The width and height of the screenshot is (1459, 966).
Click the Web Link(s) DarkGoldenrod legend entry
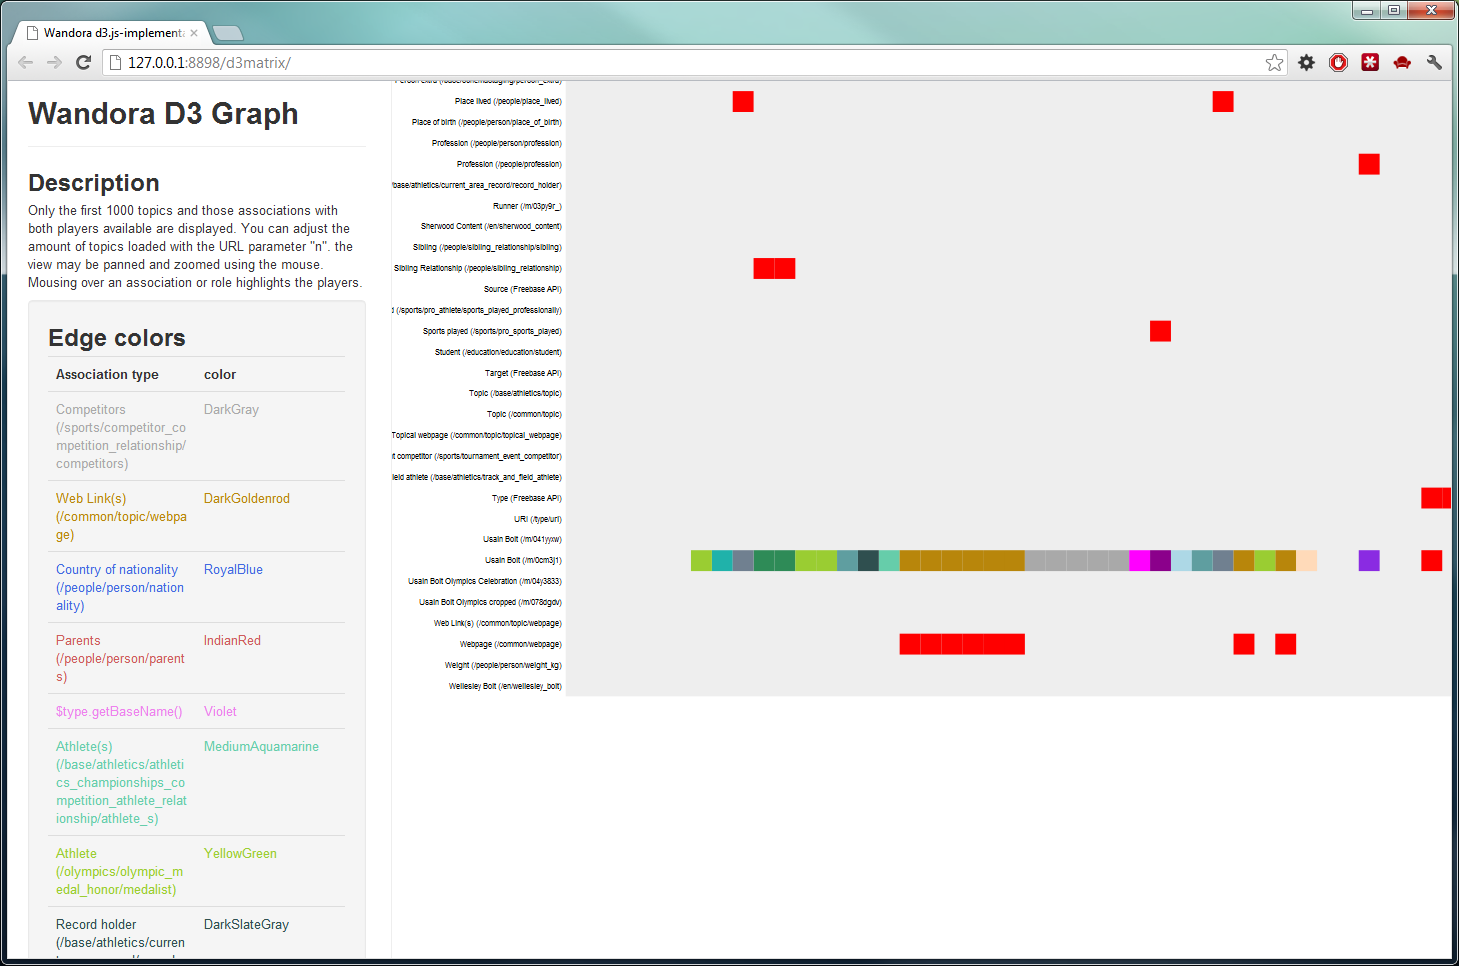coord(121,516)
